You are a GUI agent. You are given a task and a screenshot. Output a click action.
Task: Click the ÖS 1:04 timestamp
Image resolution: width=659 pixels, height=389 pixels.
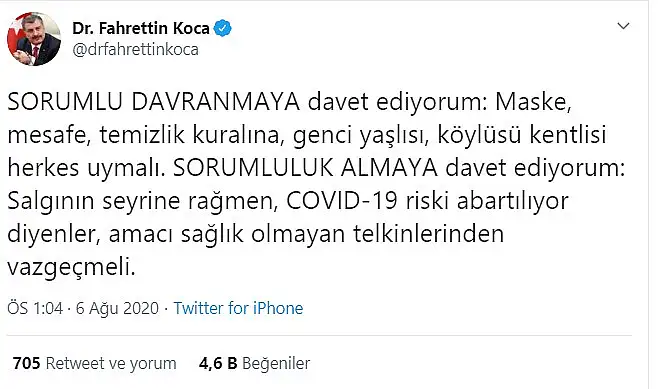coord(35,308)
